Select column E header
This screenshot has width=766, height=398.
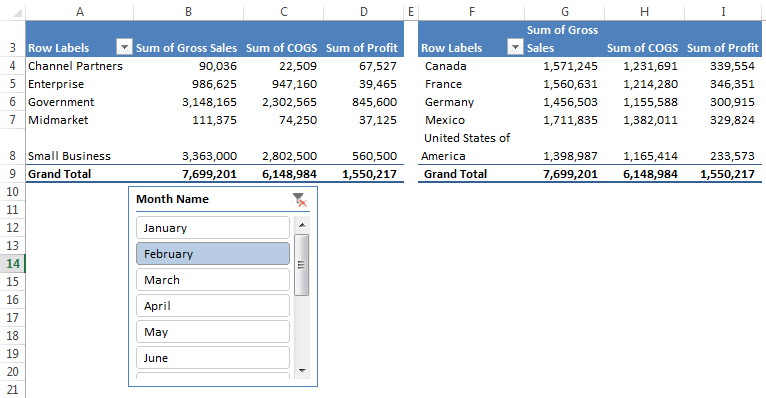[x=411, y=12]
